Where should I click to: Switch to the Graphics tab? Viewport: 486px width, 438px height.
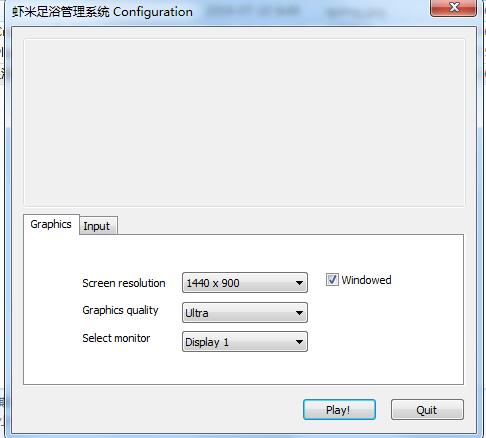51,224
